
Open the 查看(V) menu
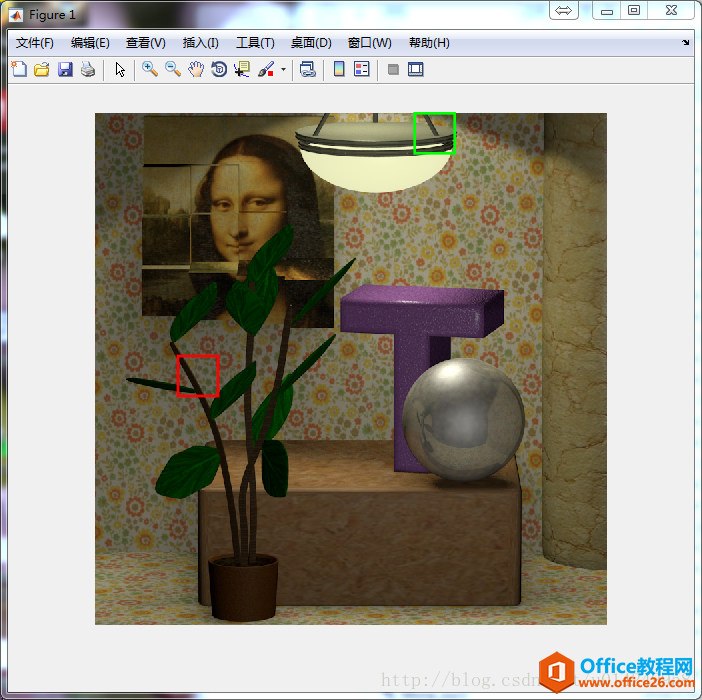point(146,43)
